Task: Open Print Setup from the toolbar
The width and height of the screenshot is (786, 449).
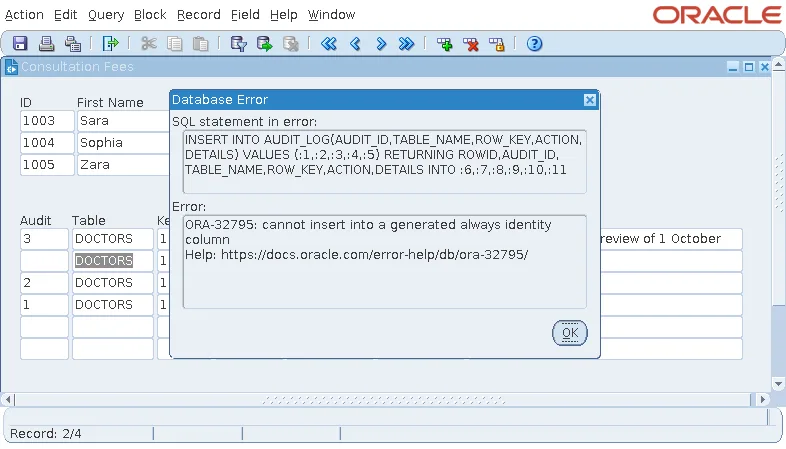Action: coord(73,44)
